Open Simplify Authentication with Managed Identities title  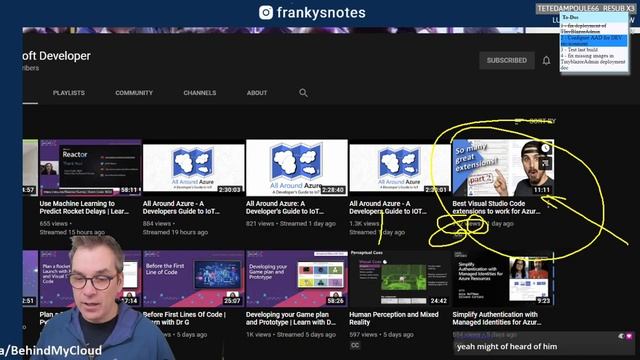tap(497, 318)
